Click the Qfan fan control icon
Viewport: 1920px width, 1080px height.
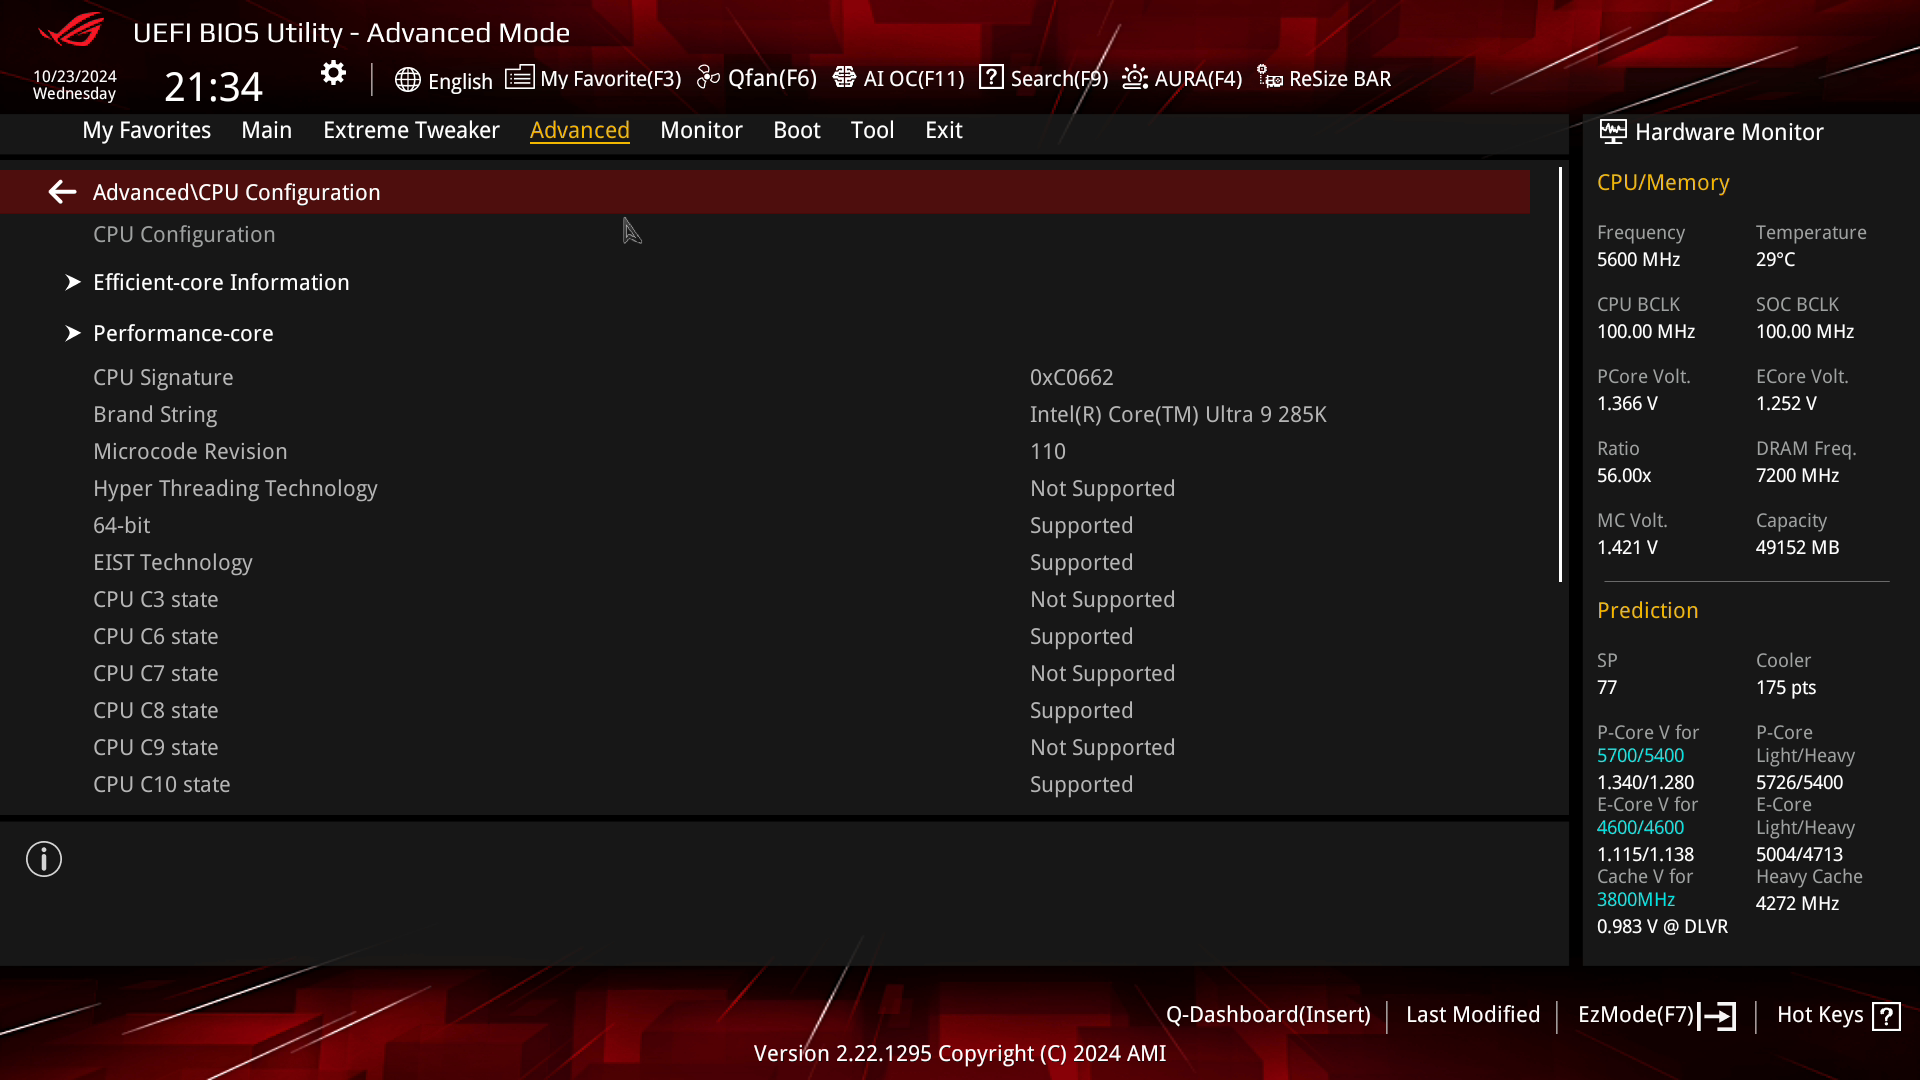[x=708, y=78]
